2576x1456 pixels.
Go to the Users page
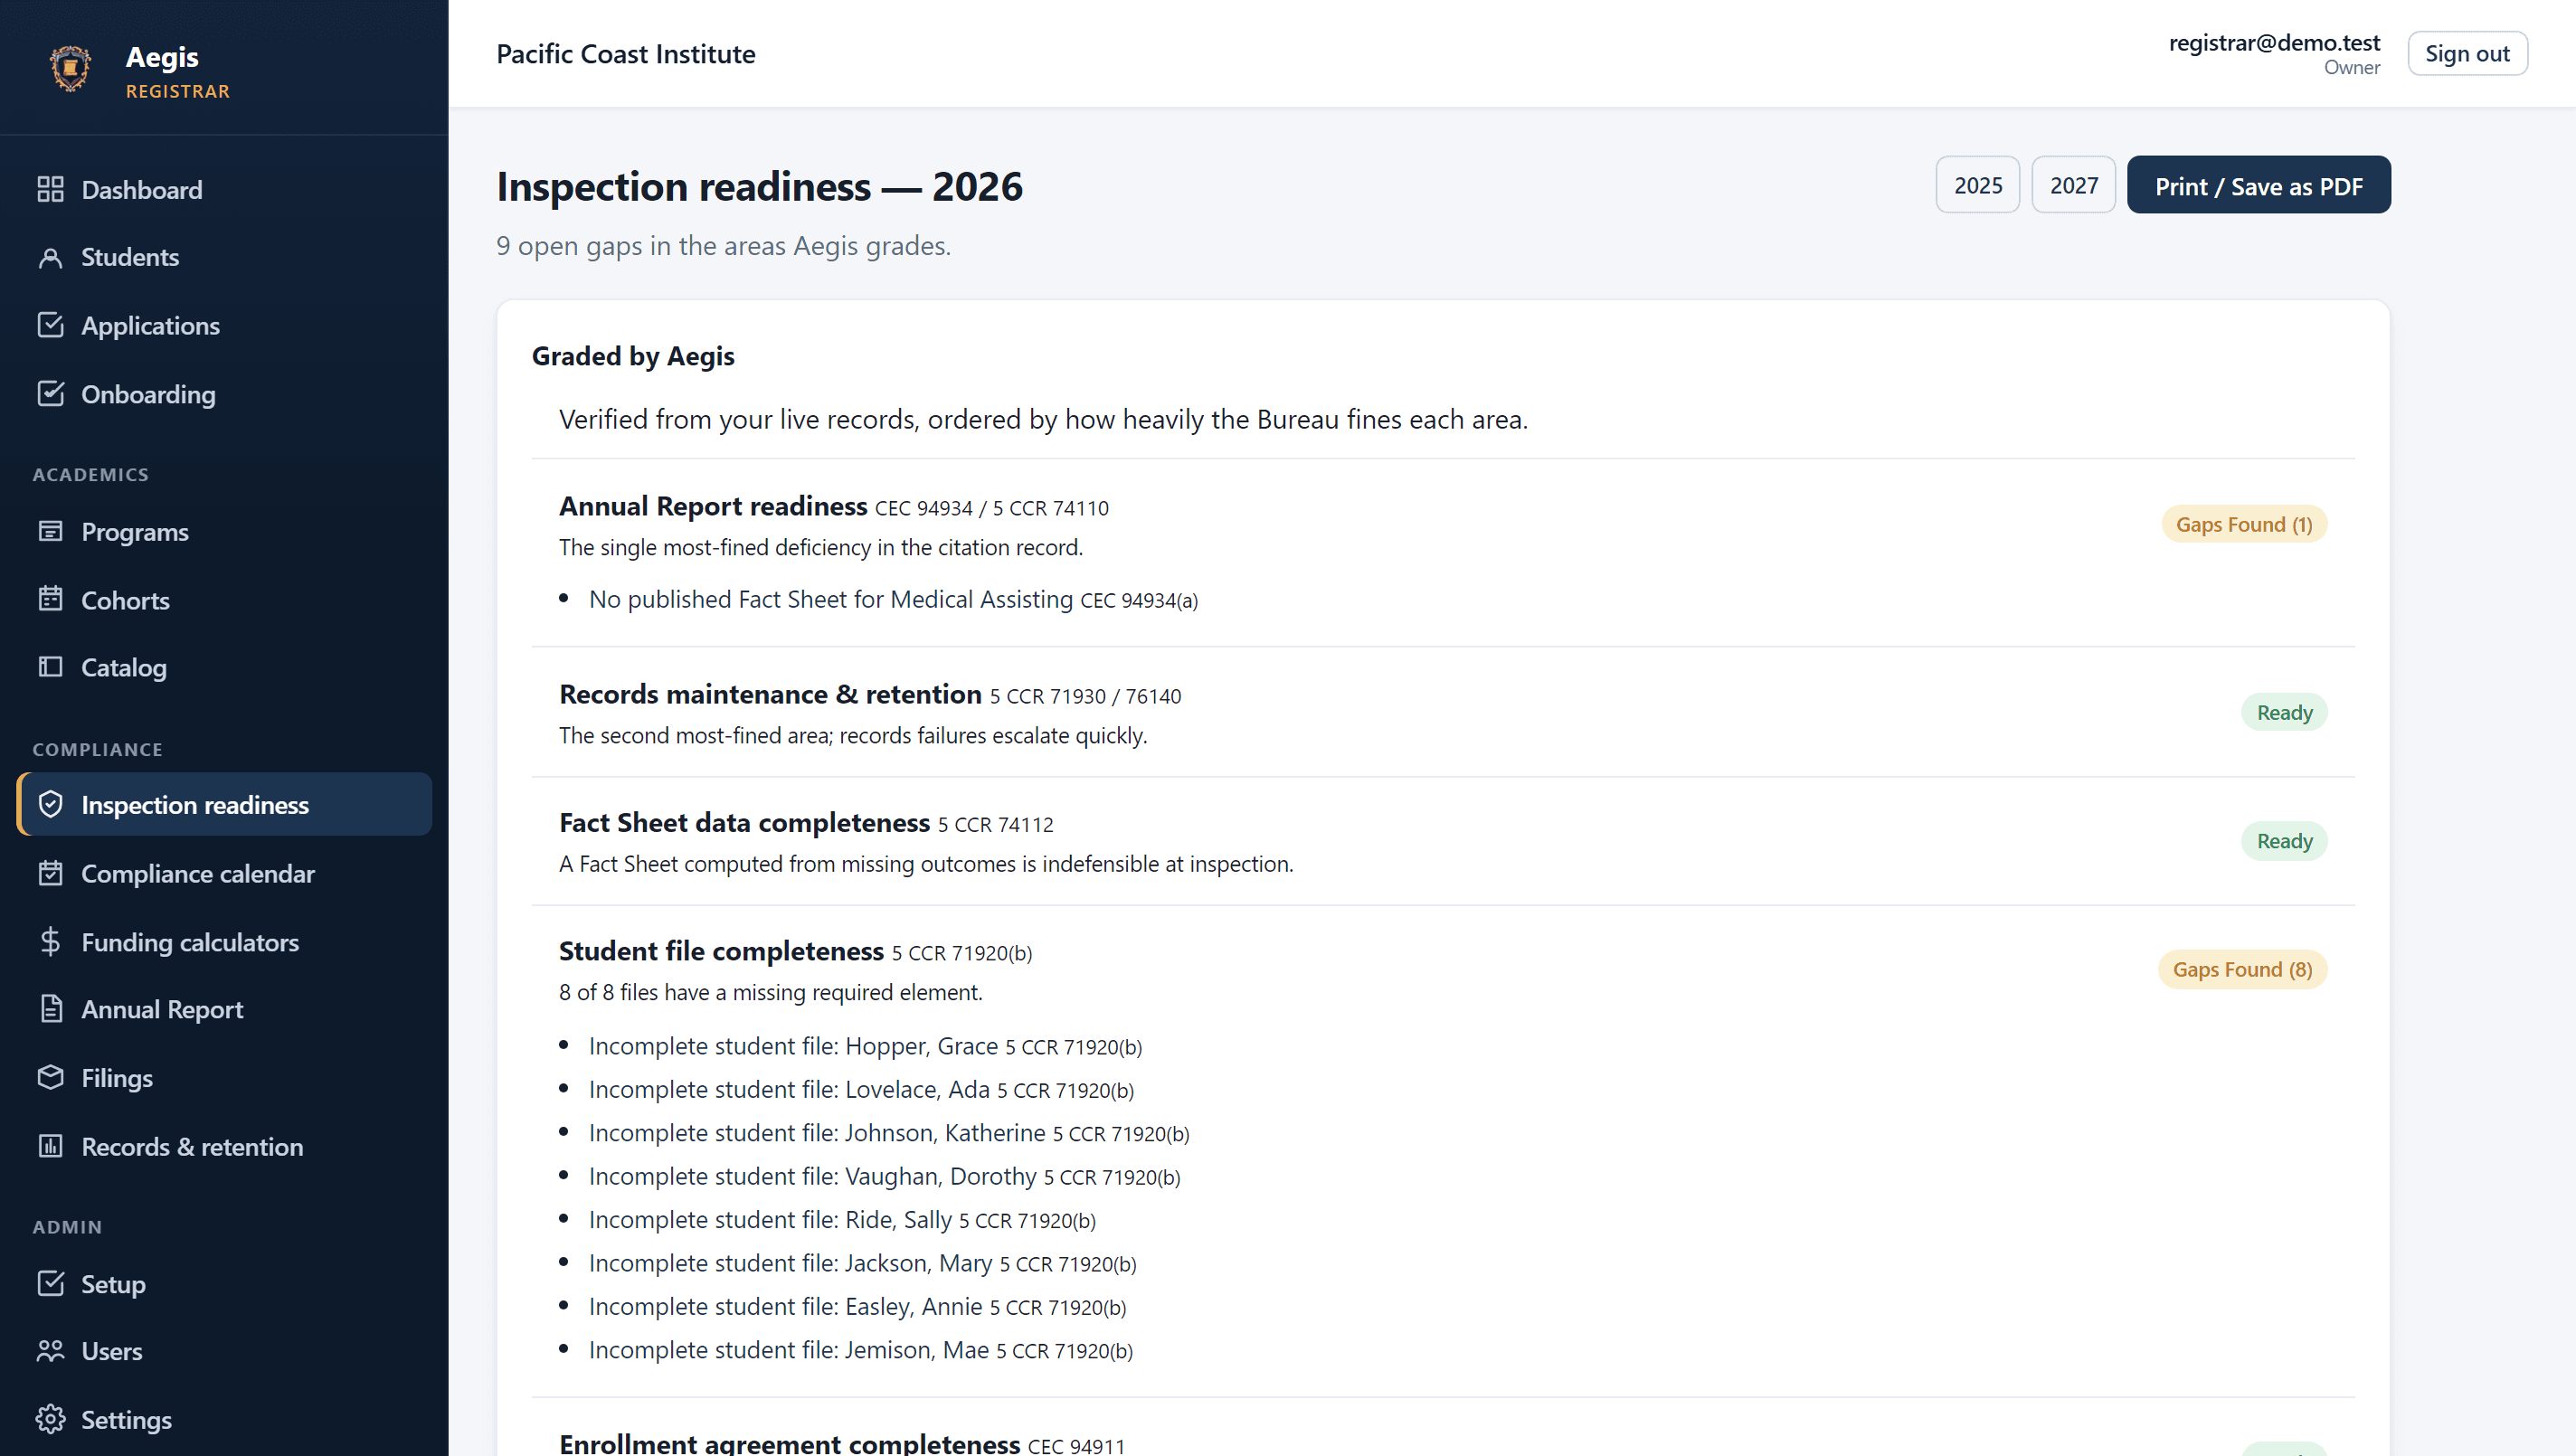(x=224, y=1351)
